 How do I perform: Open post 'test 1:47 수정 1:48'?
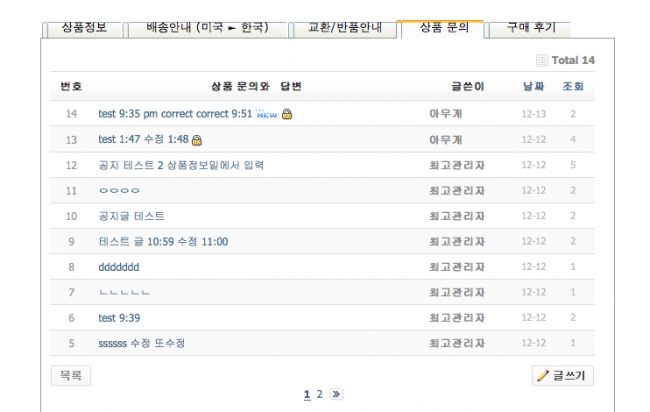point(143,139)
